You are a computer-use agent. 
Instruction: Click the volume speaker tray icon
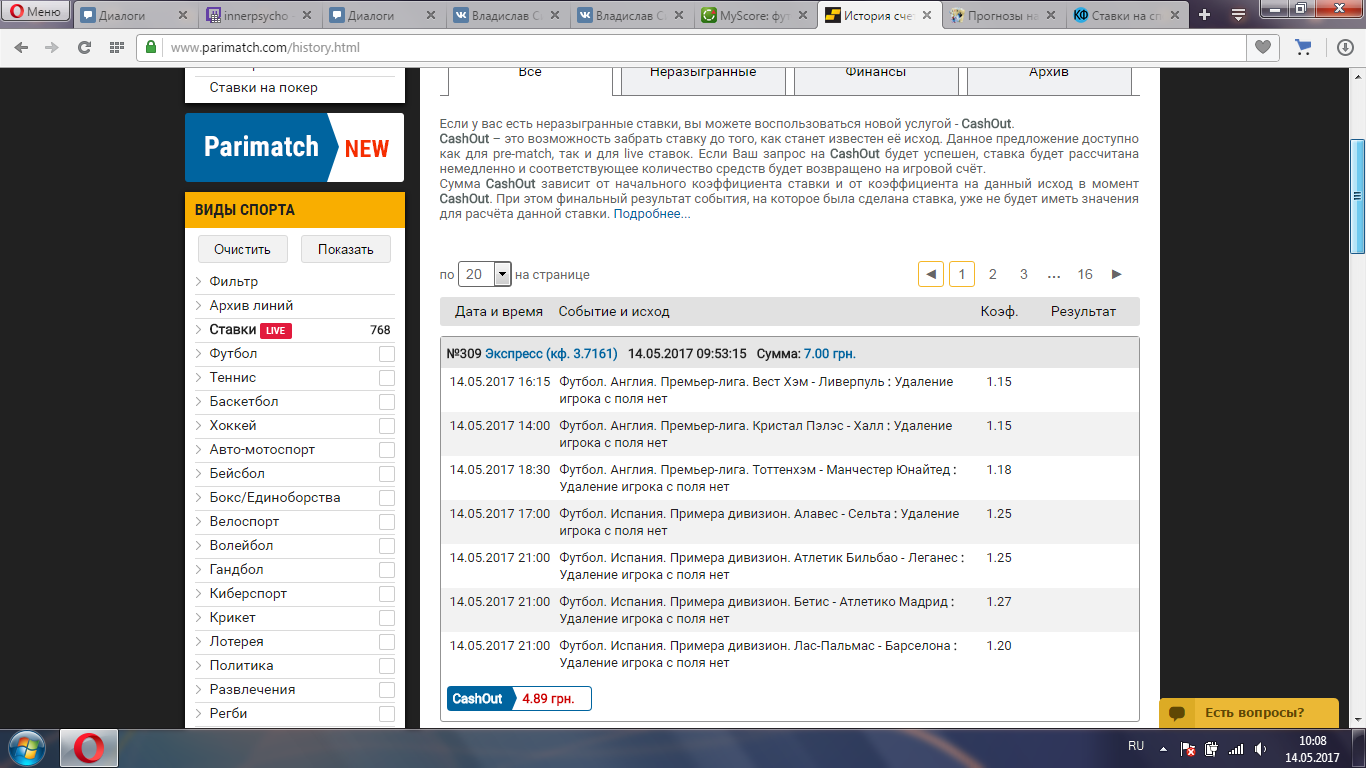point(1261,748)
